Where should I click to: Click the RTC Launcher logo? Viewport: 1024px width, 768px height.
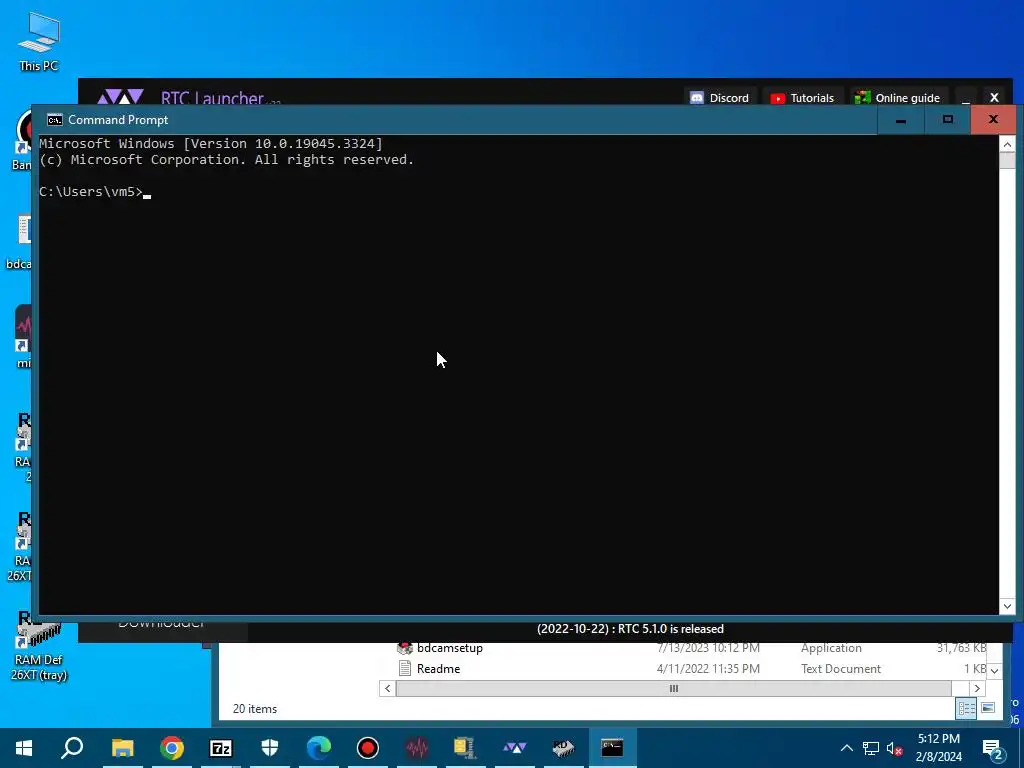pyautogui.click(x=120, y=97)
